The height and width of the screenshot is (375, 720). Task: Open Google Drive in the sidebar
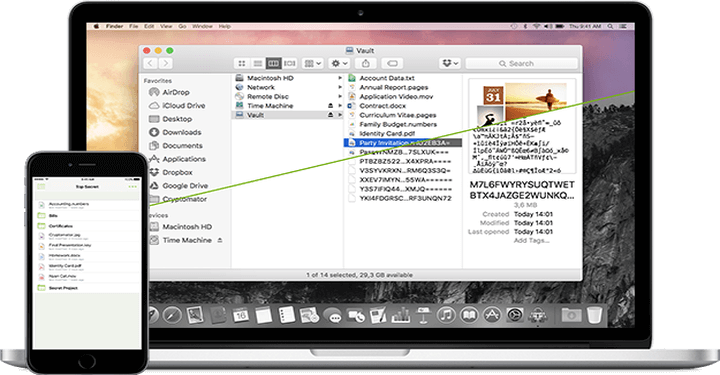[179, 185]
